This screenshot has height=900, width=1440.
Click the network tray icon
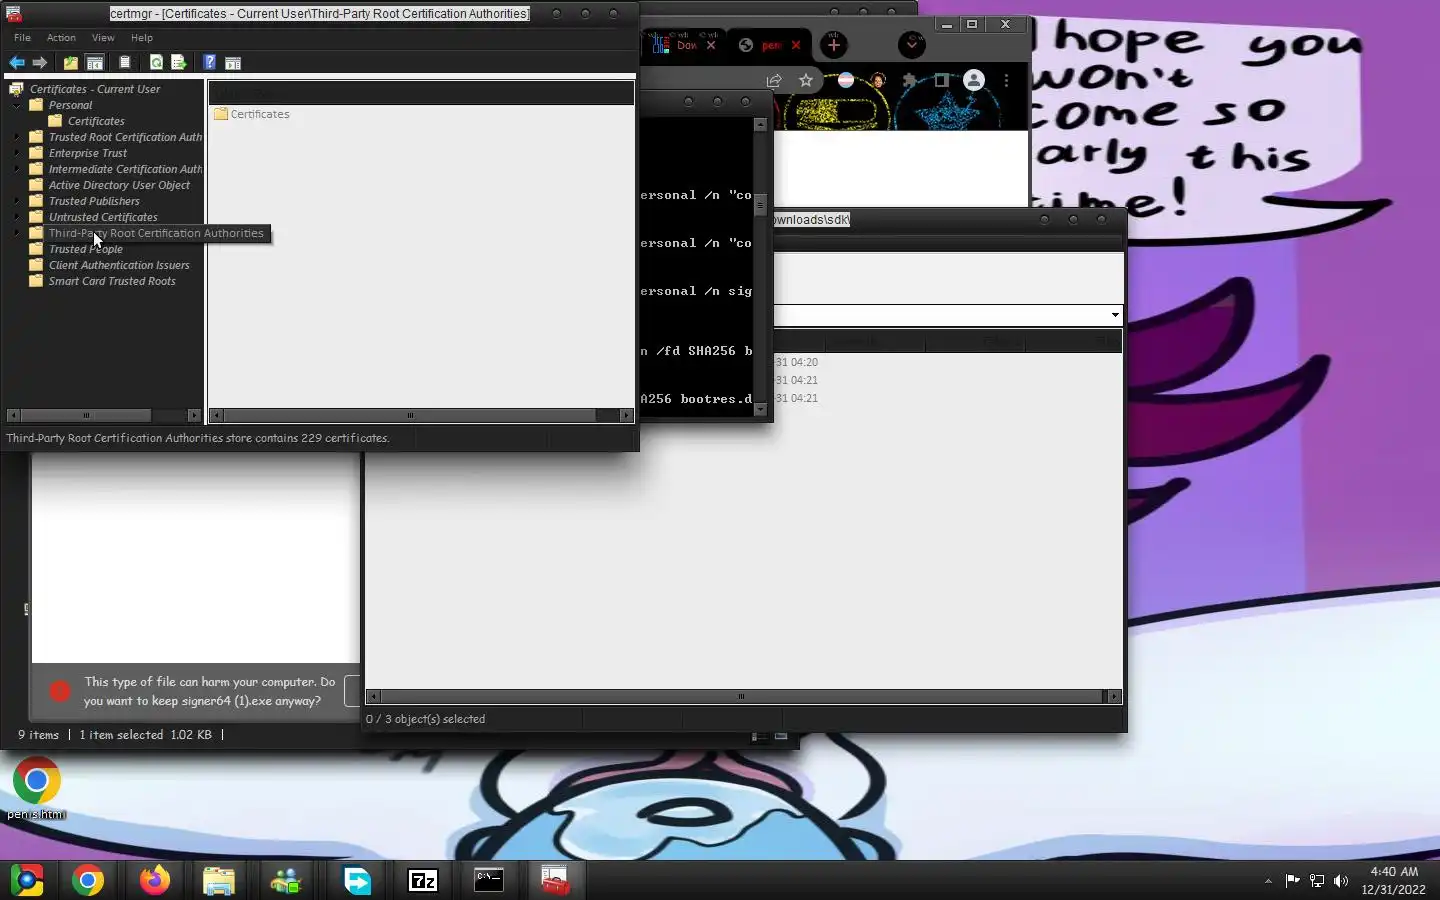(x=1317, y=881)
